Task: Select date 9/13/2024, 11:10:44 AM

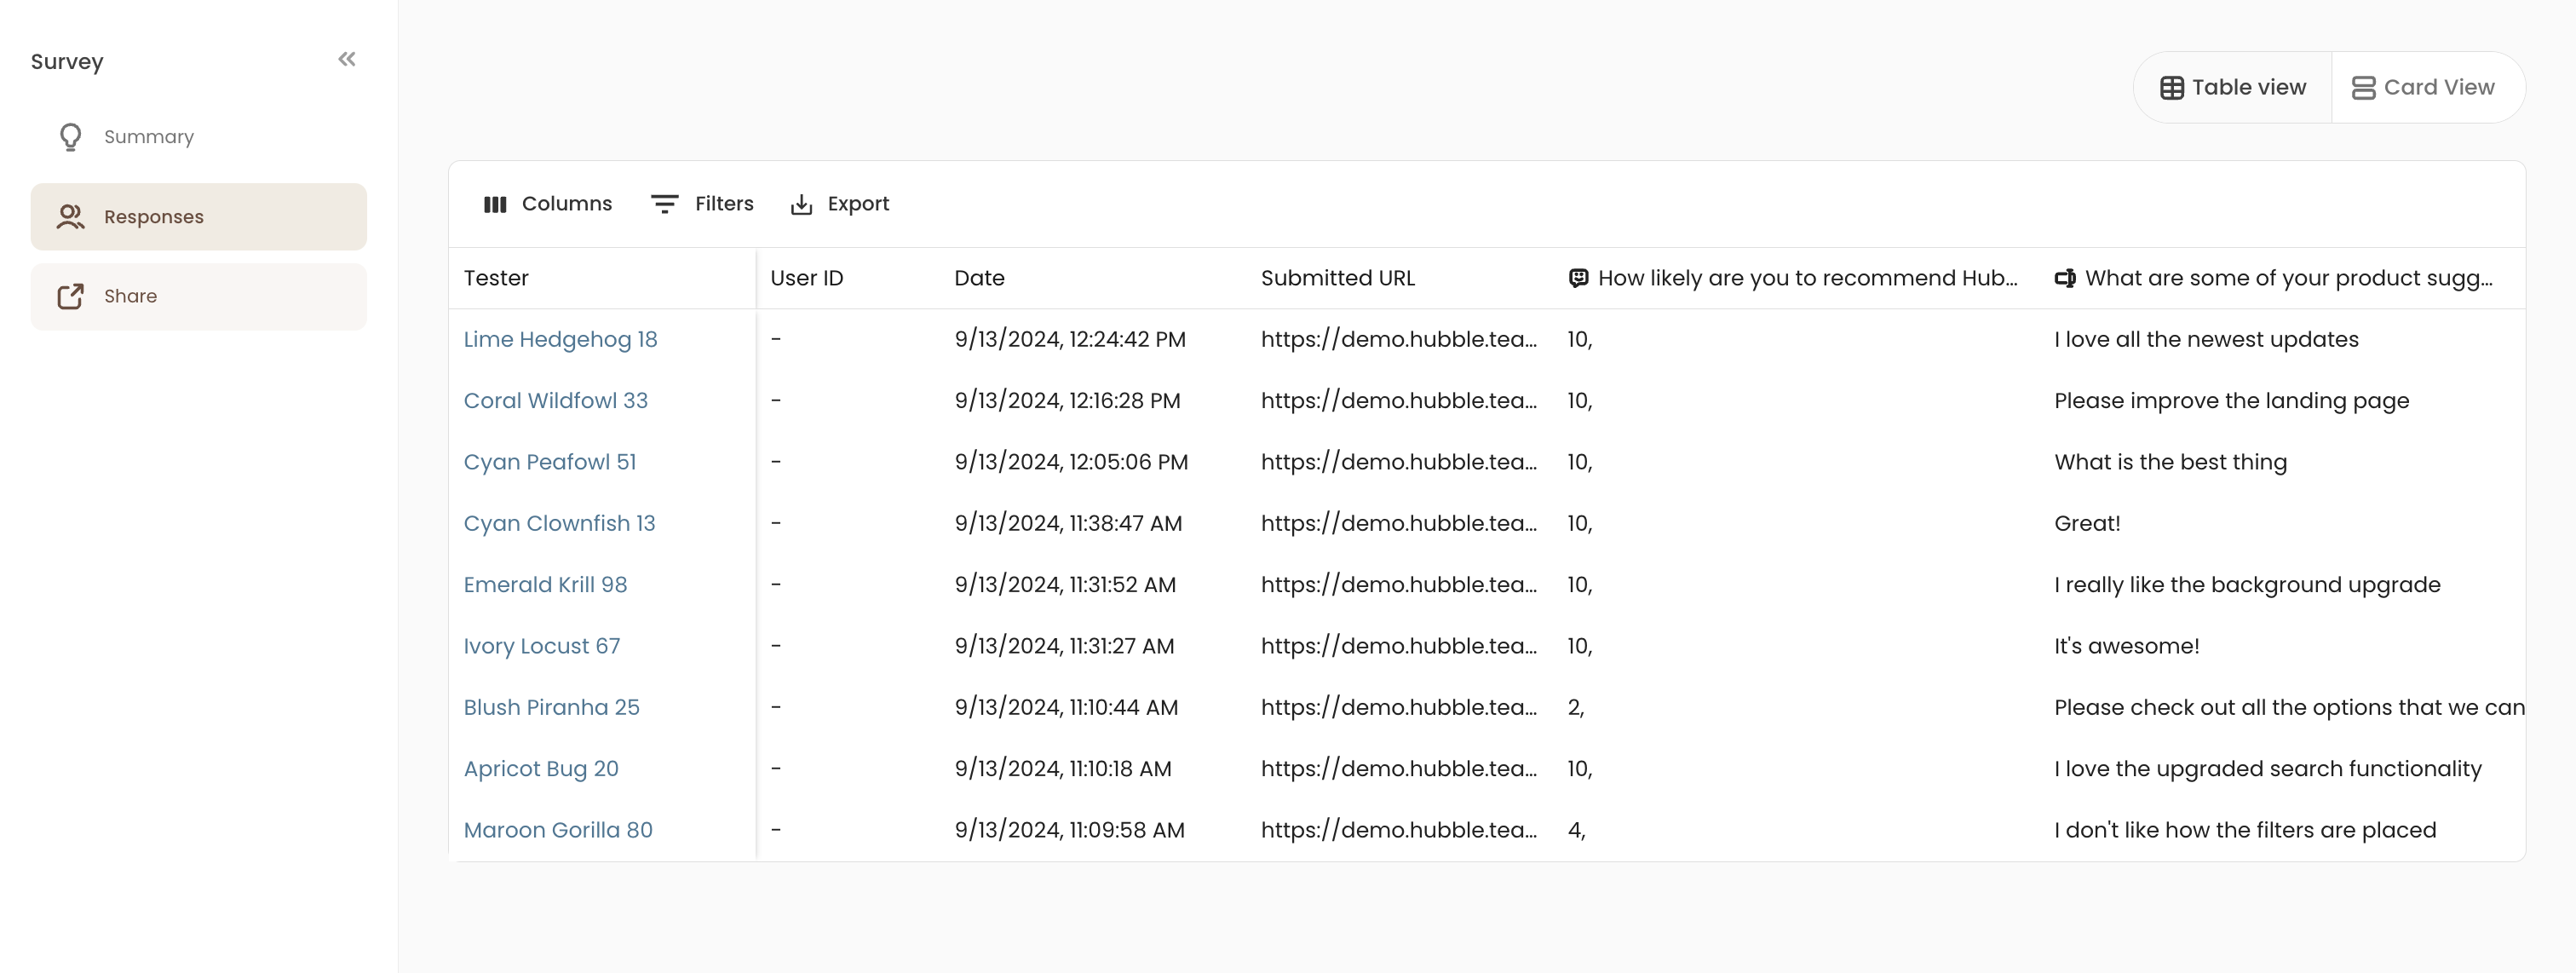Action: click(x=1066, y=707)
